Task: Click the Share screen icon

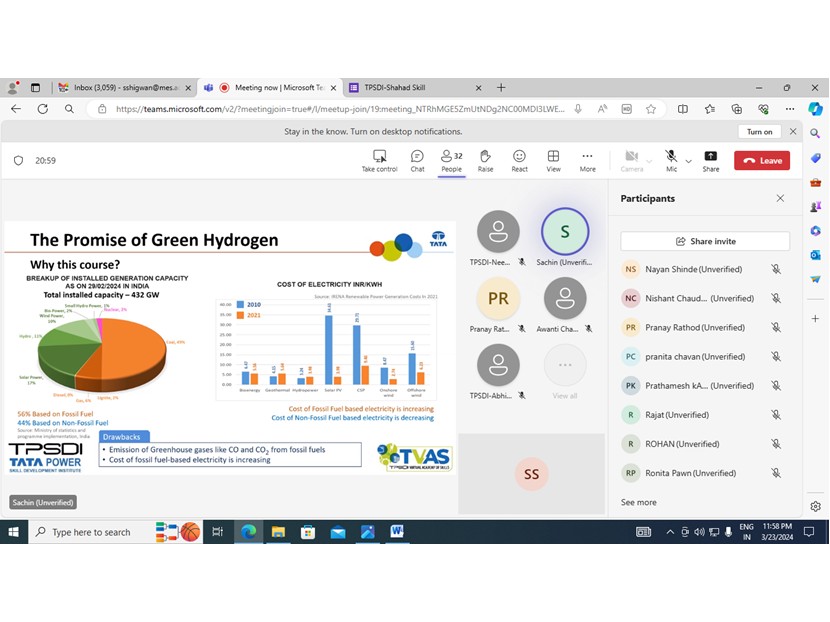Action: 710,160
